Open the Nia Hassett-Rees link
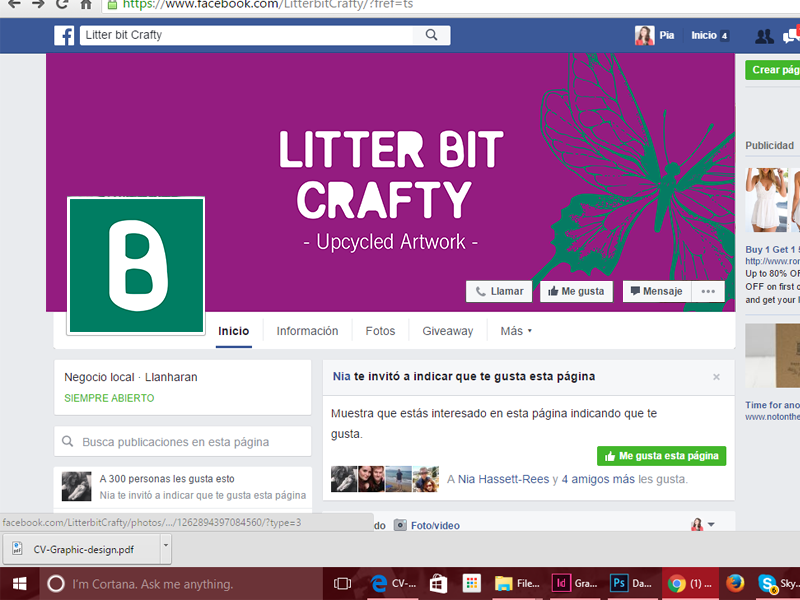The image size is (800, 600). tap(504, 479)
